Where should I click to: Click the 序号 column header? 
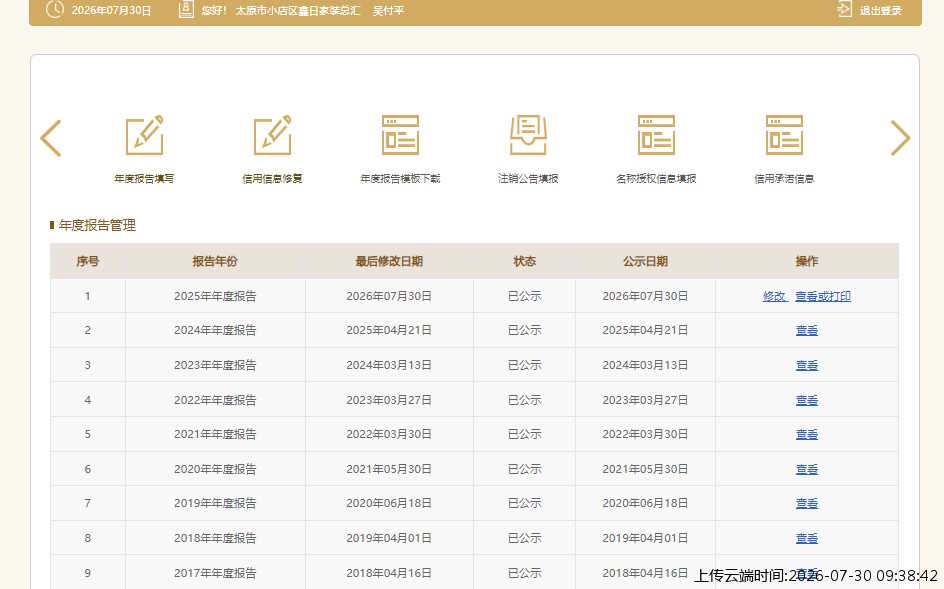click(88, 261)
